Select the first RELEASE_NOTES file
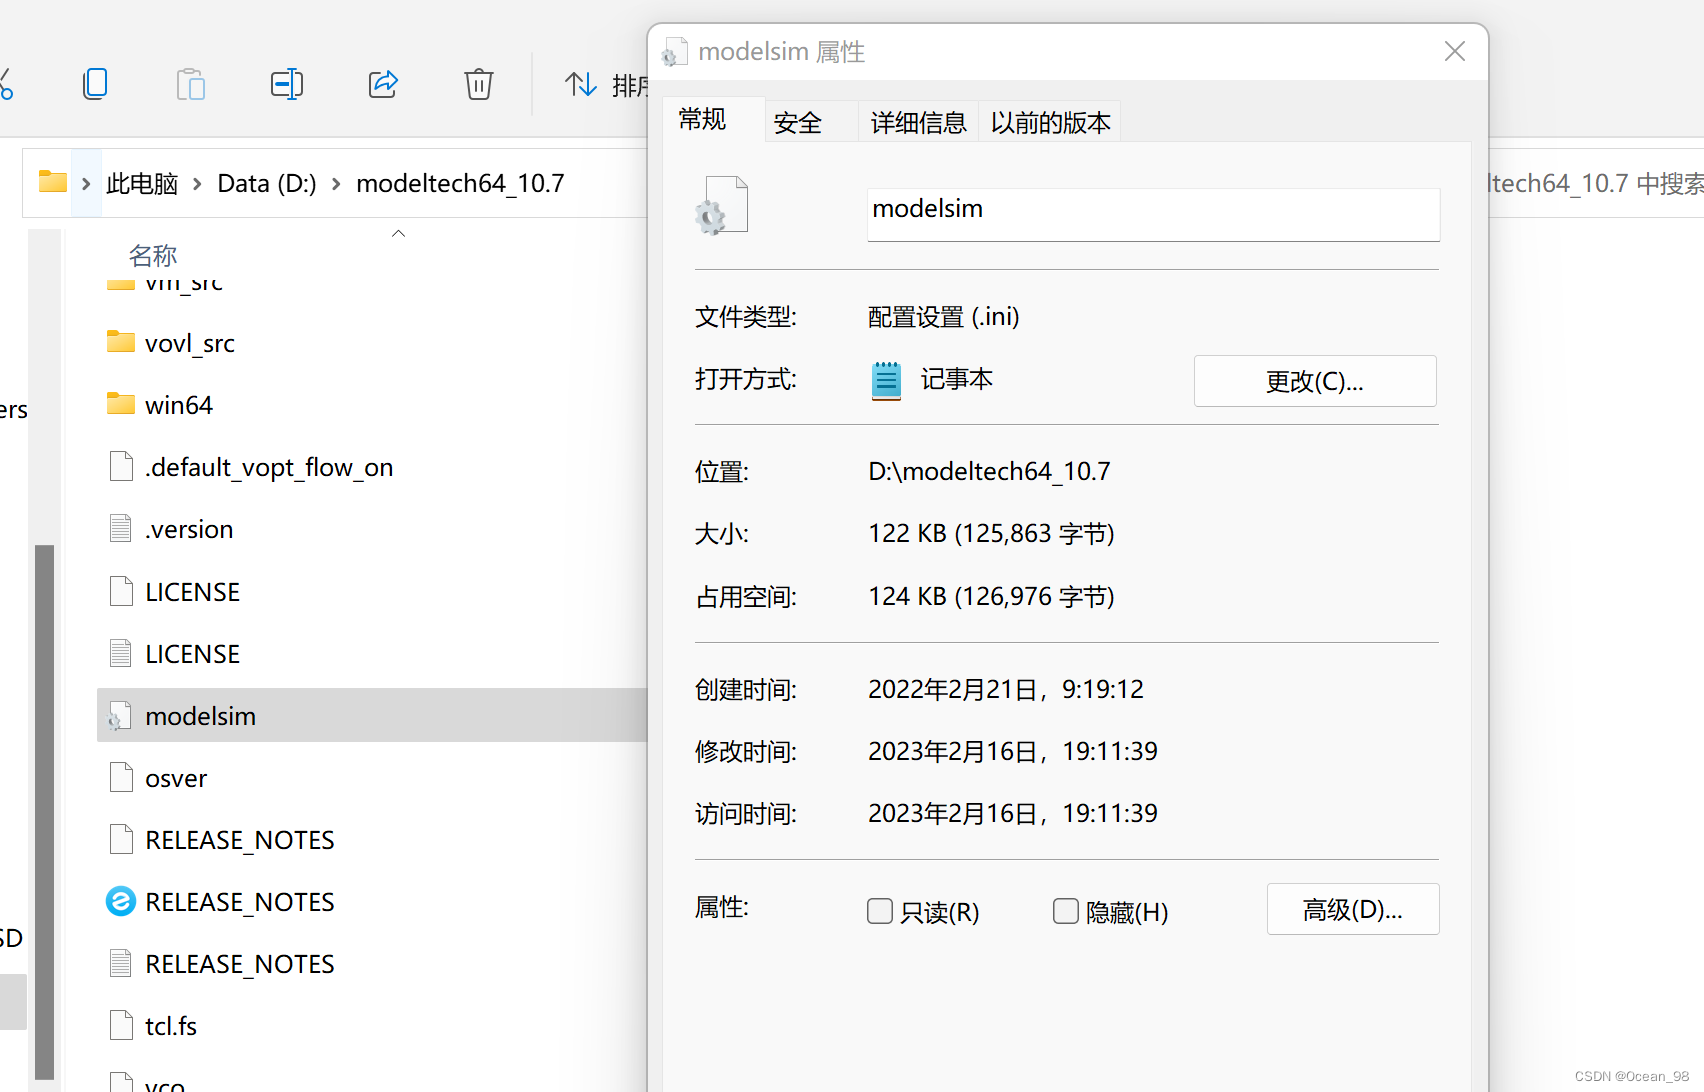The width and height of the screenshot is (1704, 1092). 372,840
